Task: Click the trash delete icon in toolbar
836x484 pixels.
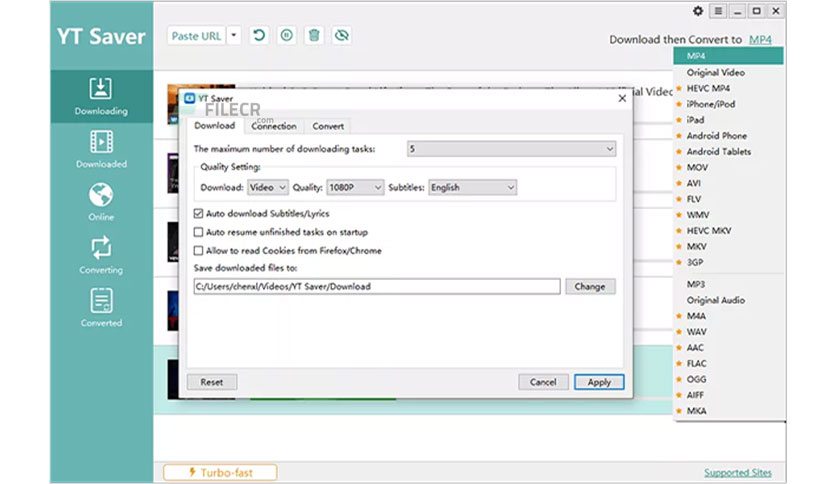Action: [314, 36]
